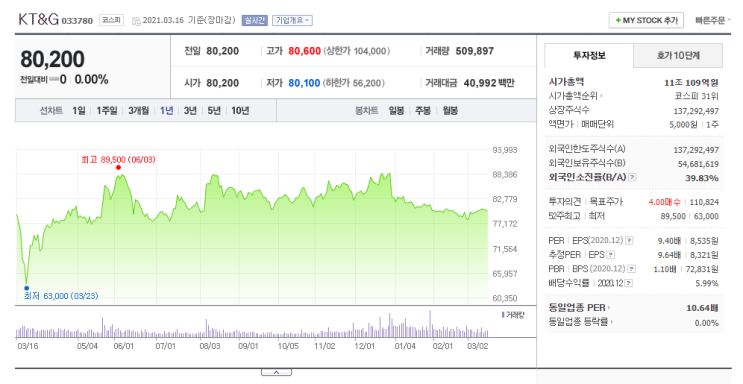Click the 거래대금 value 40,992 백만
Image resolution: width=743 pixels, height=384 pixels.
coord(489,83)
